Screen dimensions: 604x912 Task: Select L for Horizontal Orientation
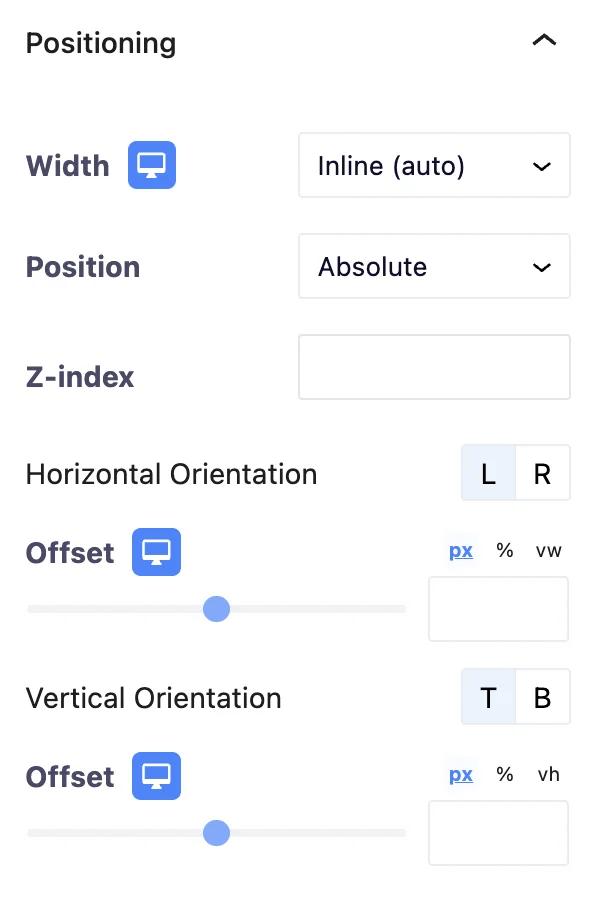[488, 473]
